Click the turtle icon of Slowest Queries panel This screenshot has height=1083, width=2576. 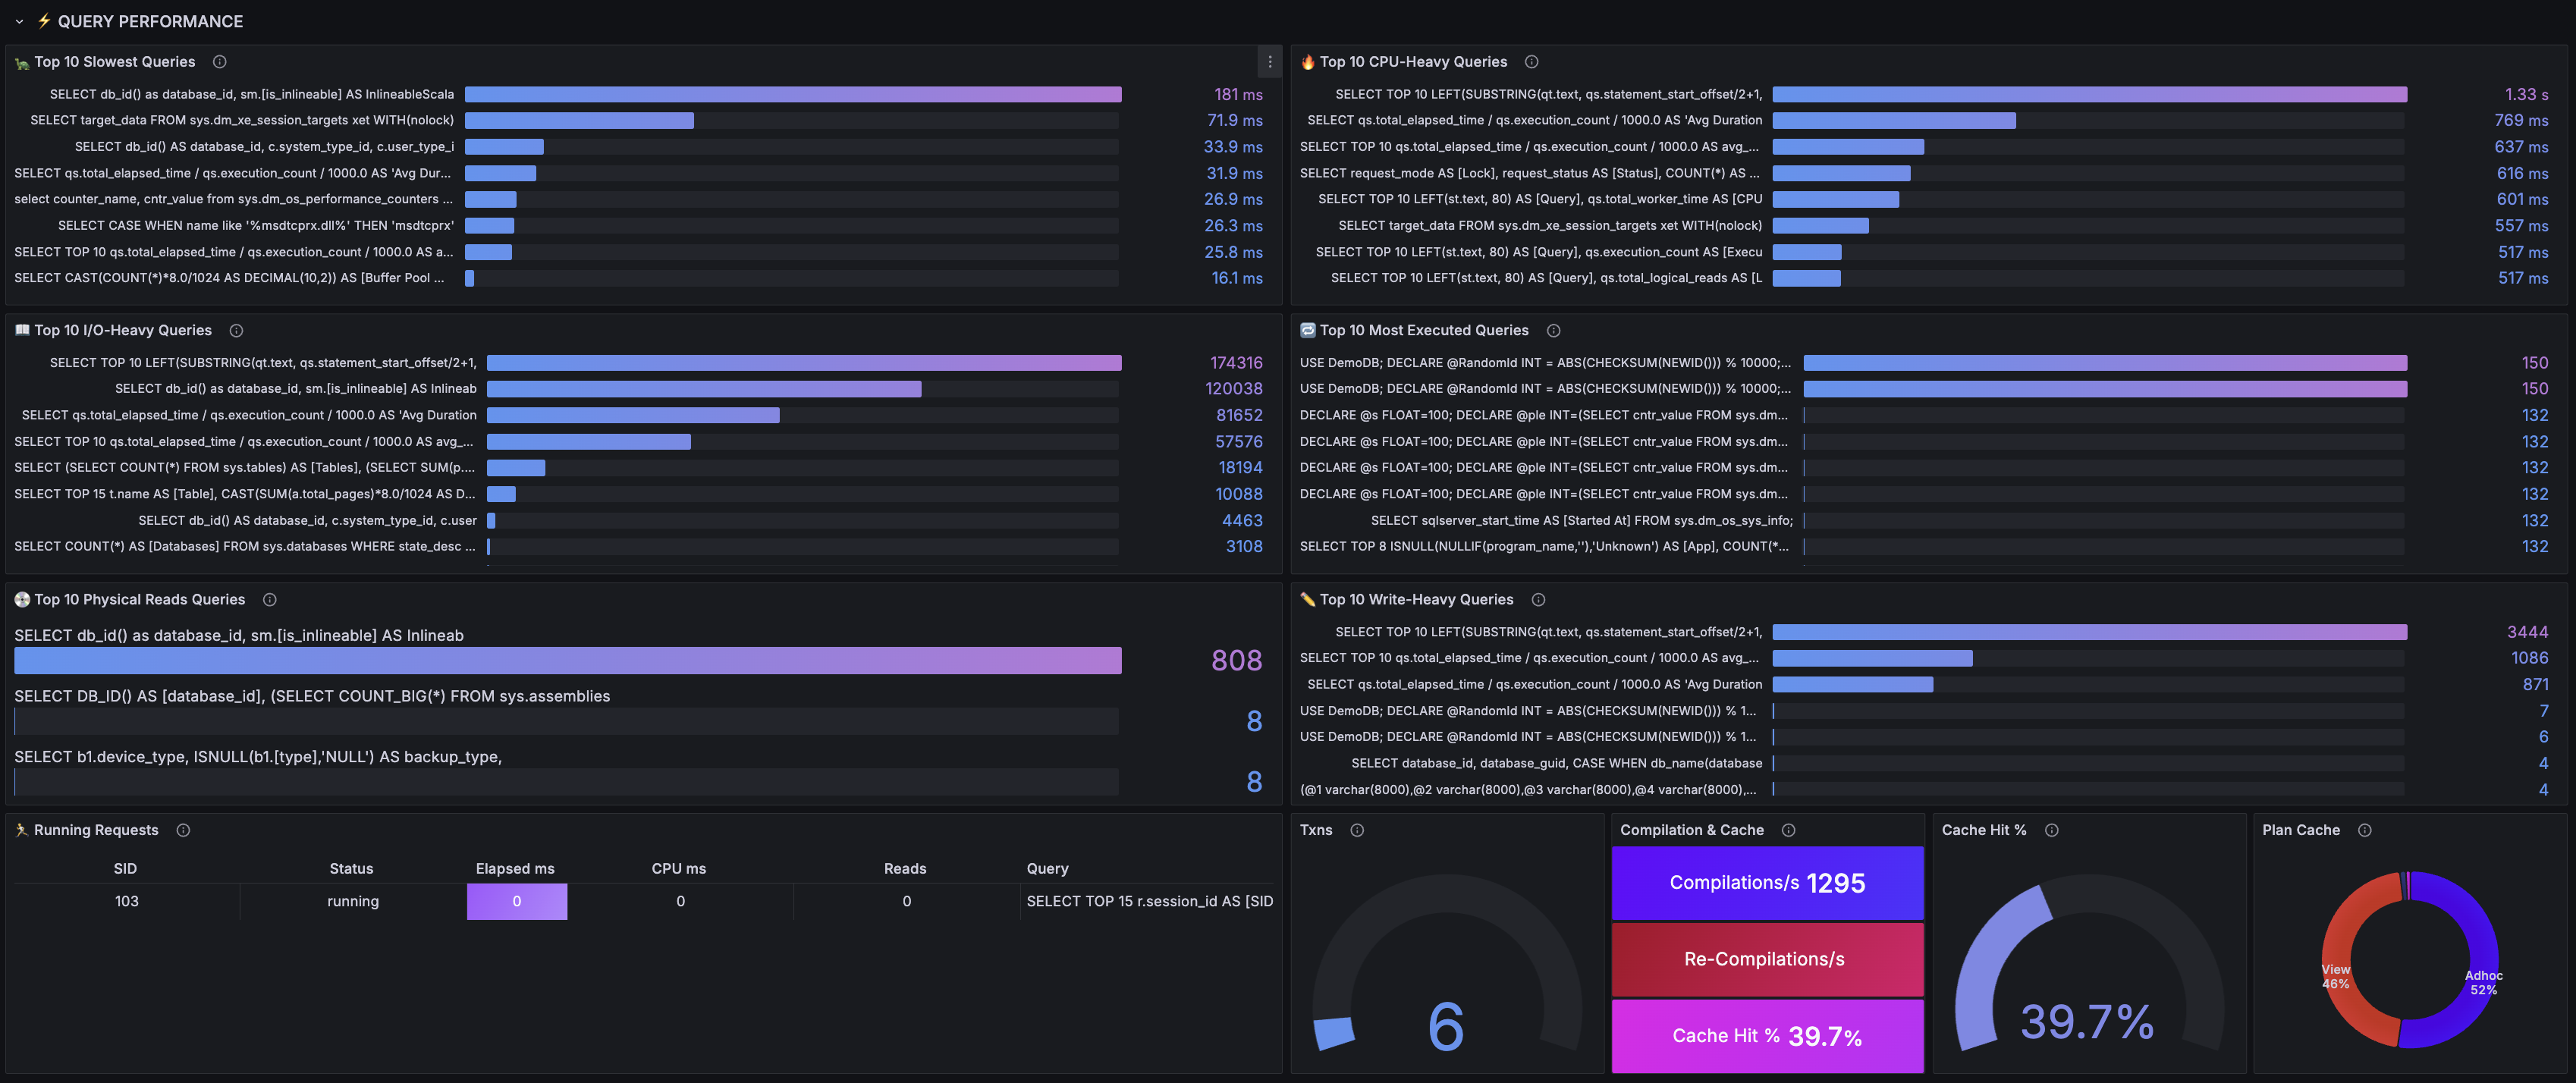(x=22, y=63)
